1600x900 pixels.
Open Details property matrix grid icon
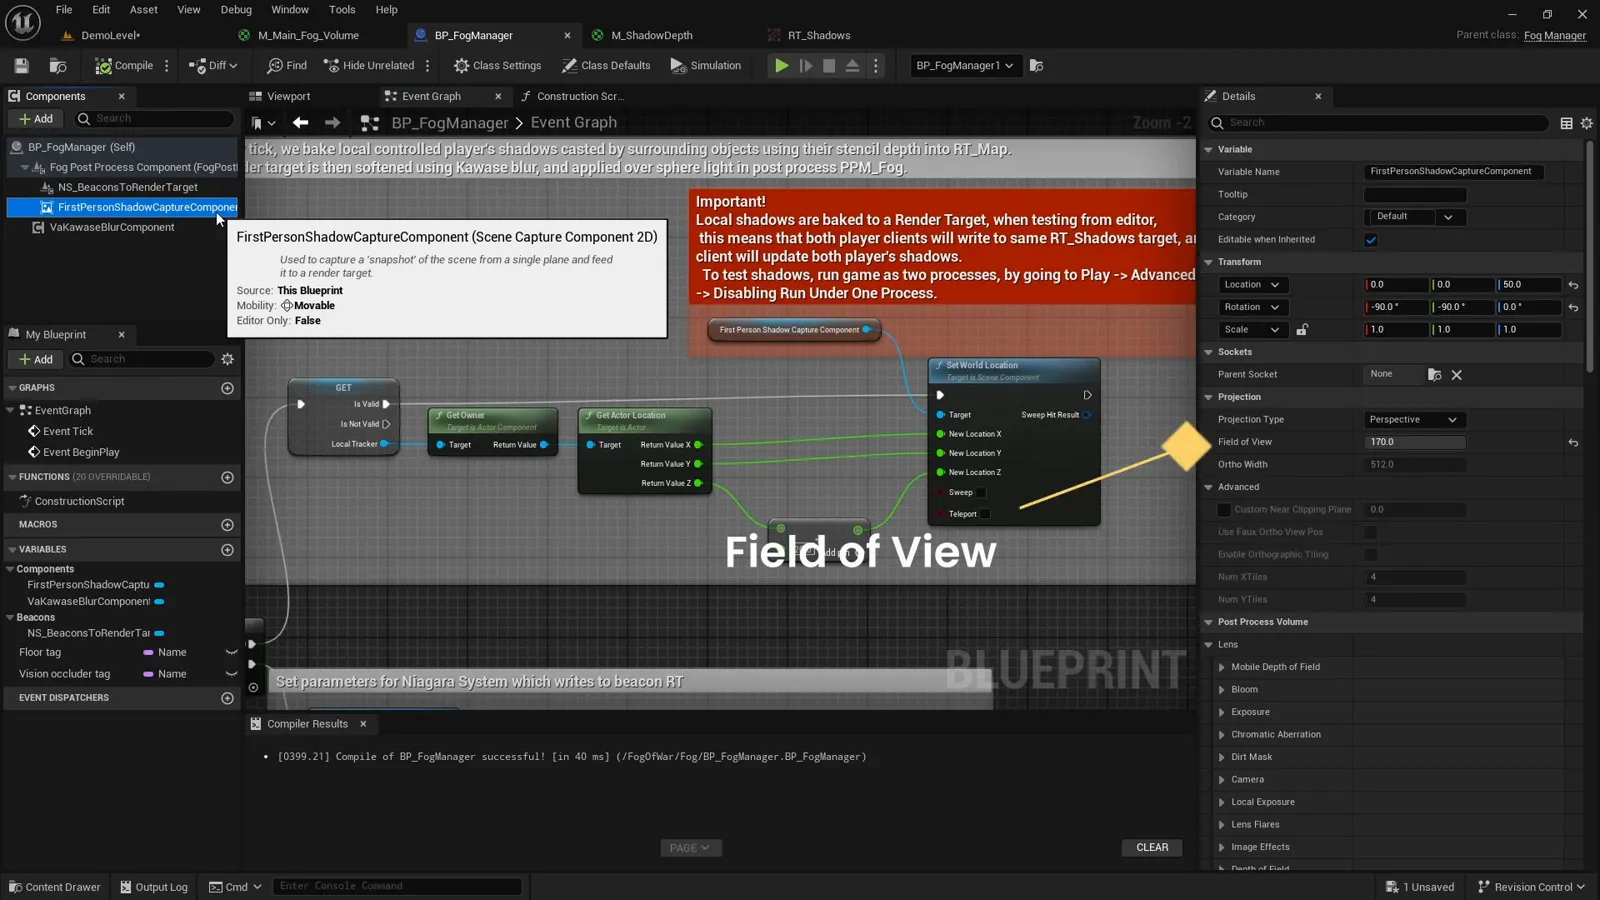point(1566,123)
